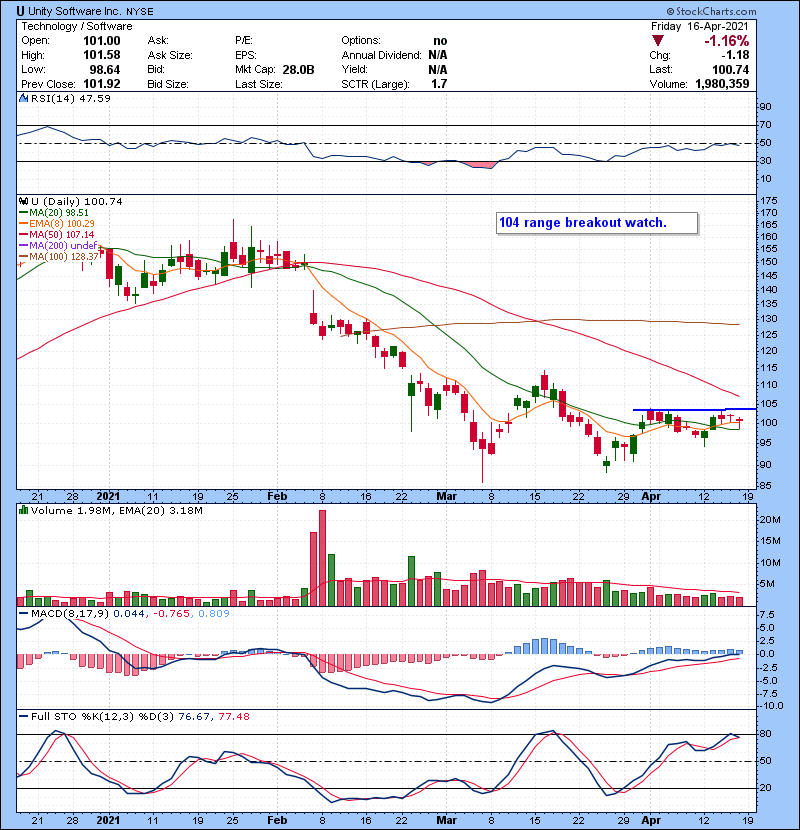The image size is (800, 830).
Task: Click the Volume 1.98M, EMA(20) 3.18M label
Action: 116,511
